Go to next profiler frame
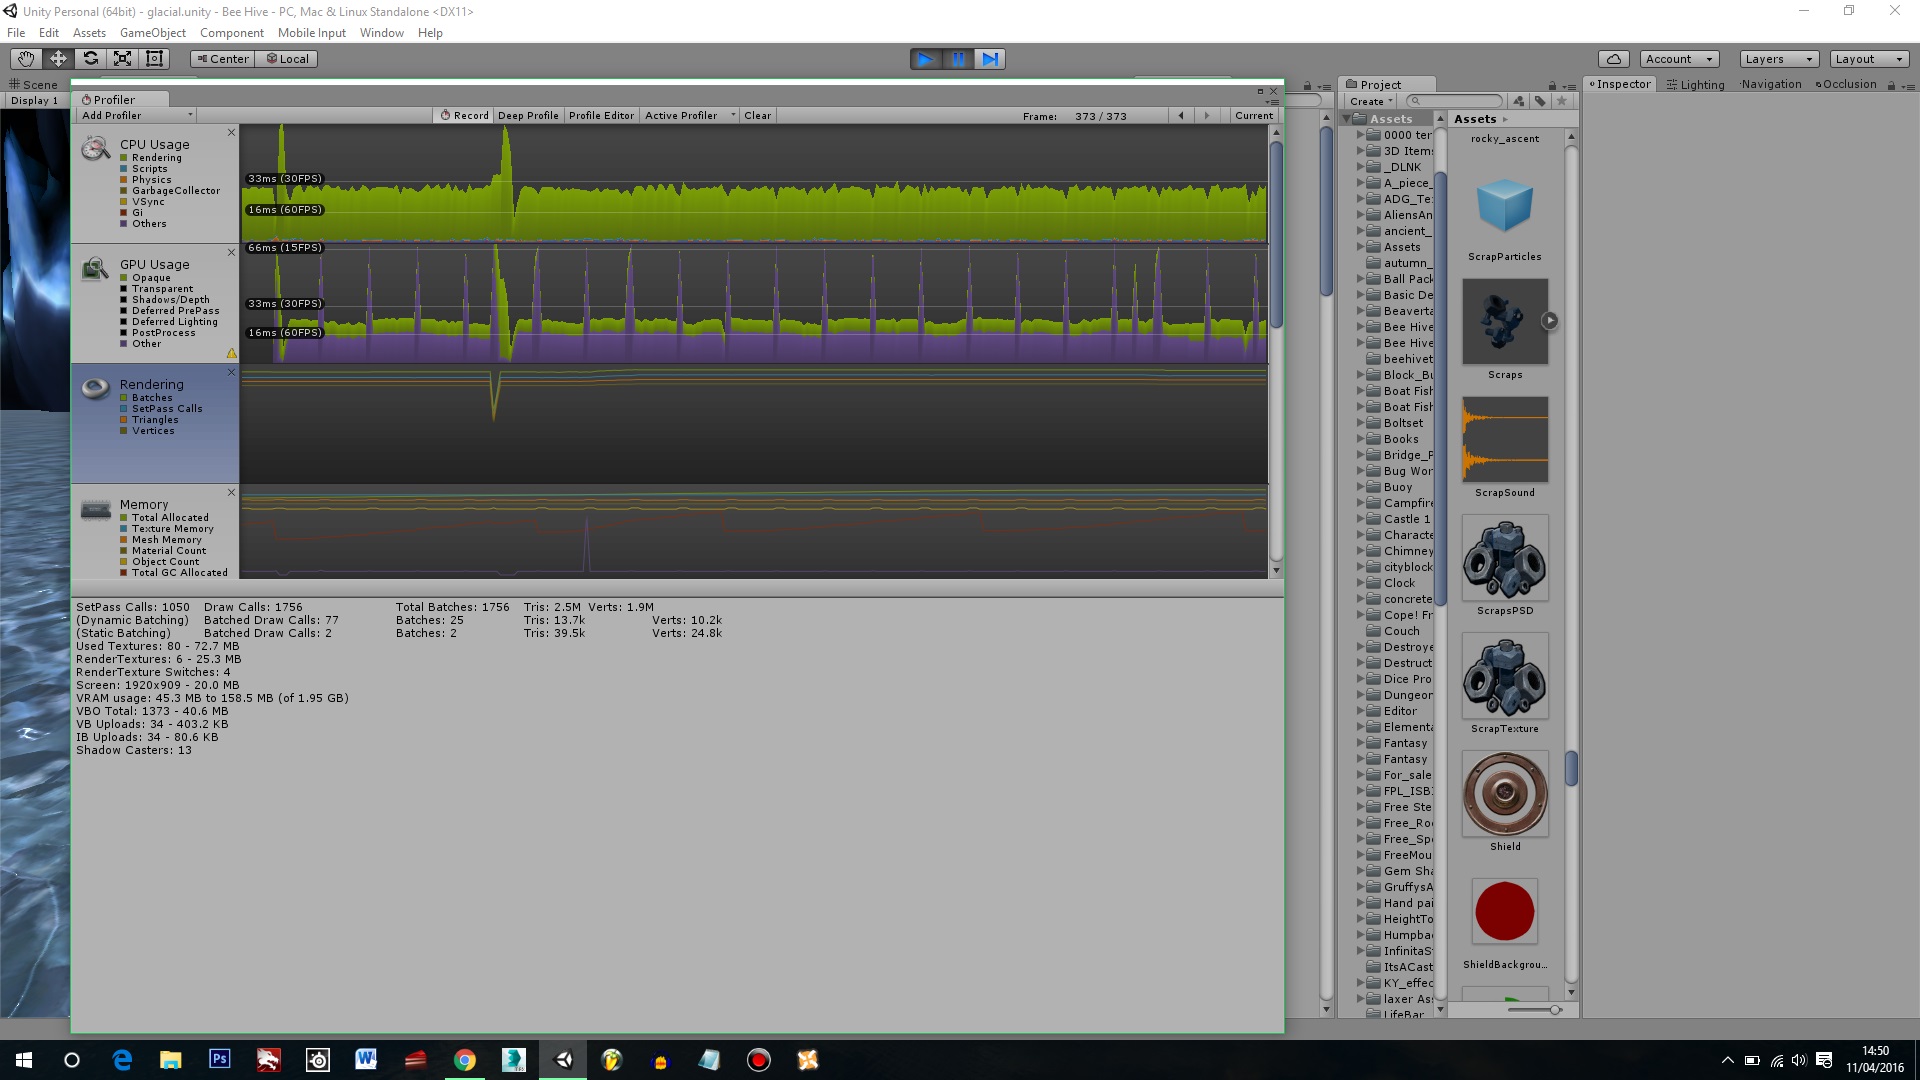The height and width of the screenshot is (1080, 1920). pyautogui.click(x=1207, y=116)
